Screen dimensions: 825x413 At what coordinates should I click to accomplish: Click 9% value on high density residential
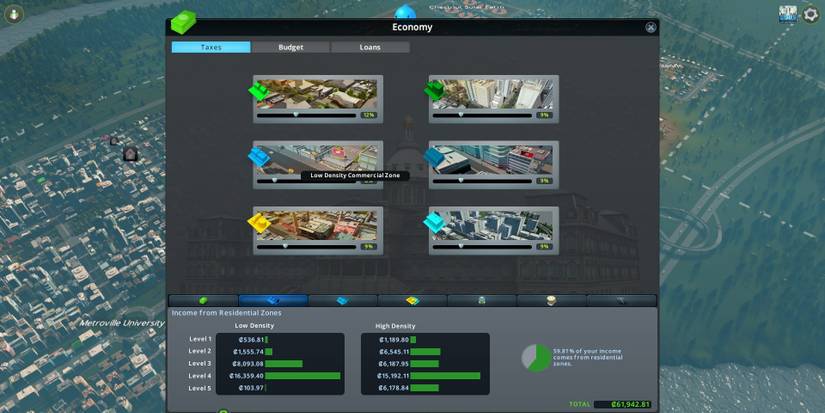tap(544, 115)
